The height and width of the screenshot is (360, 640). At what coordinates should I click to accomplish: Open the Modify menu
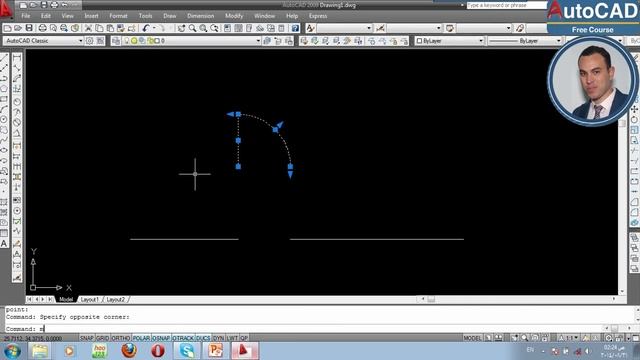click(234, 16)
